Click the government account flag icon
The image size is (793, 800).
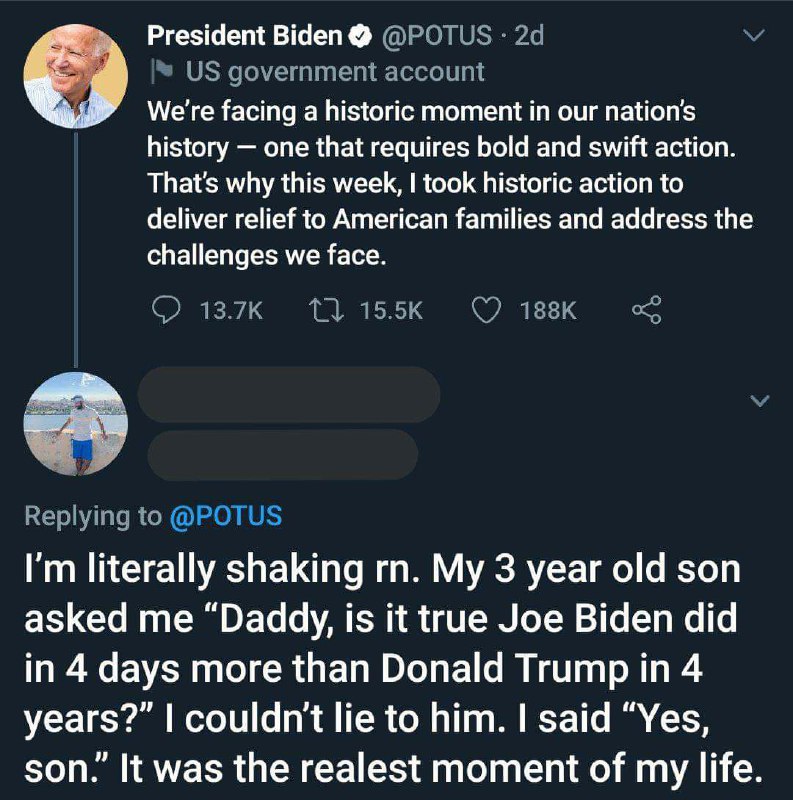pyautogui.click(x=157, y=72)
